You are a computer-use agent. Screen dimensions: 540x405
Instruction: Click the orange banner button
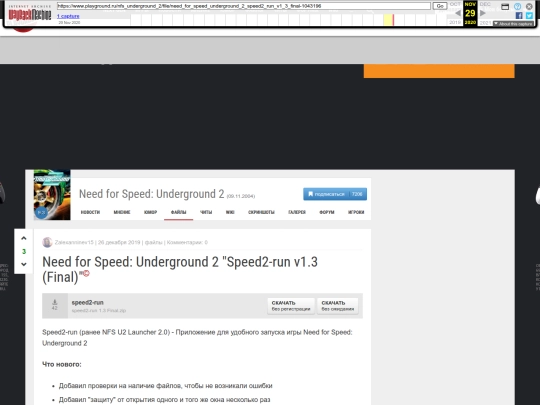[439, 71]
